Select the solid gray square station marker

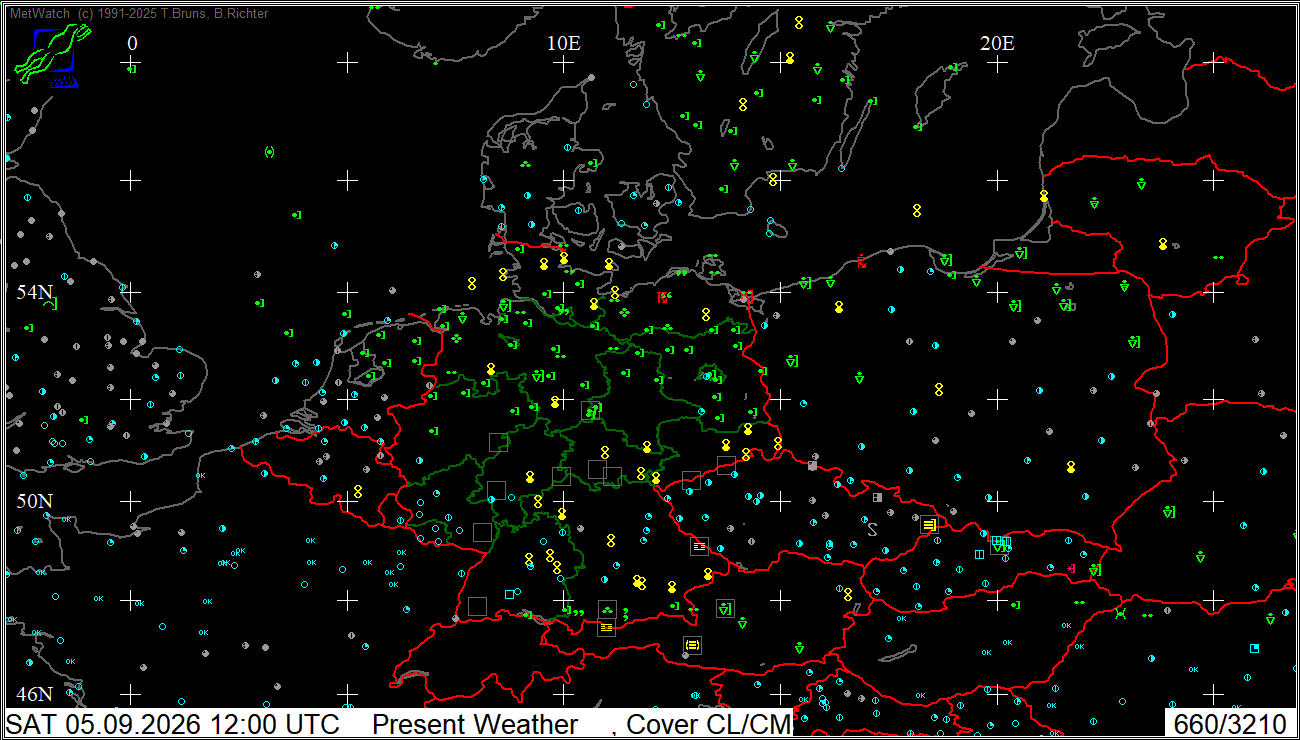[x=812, y=465]
